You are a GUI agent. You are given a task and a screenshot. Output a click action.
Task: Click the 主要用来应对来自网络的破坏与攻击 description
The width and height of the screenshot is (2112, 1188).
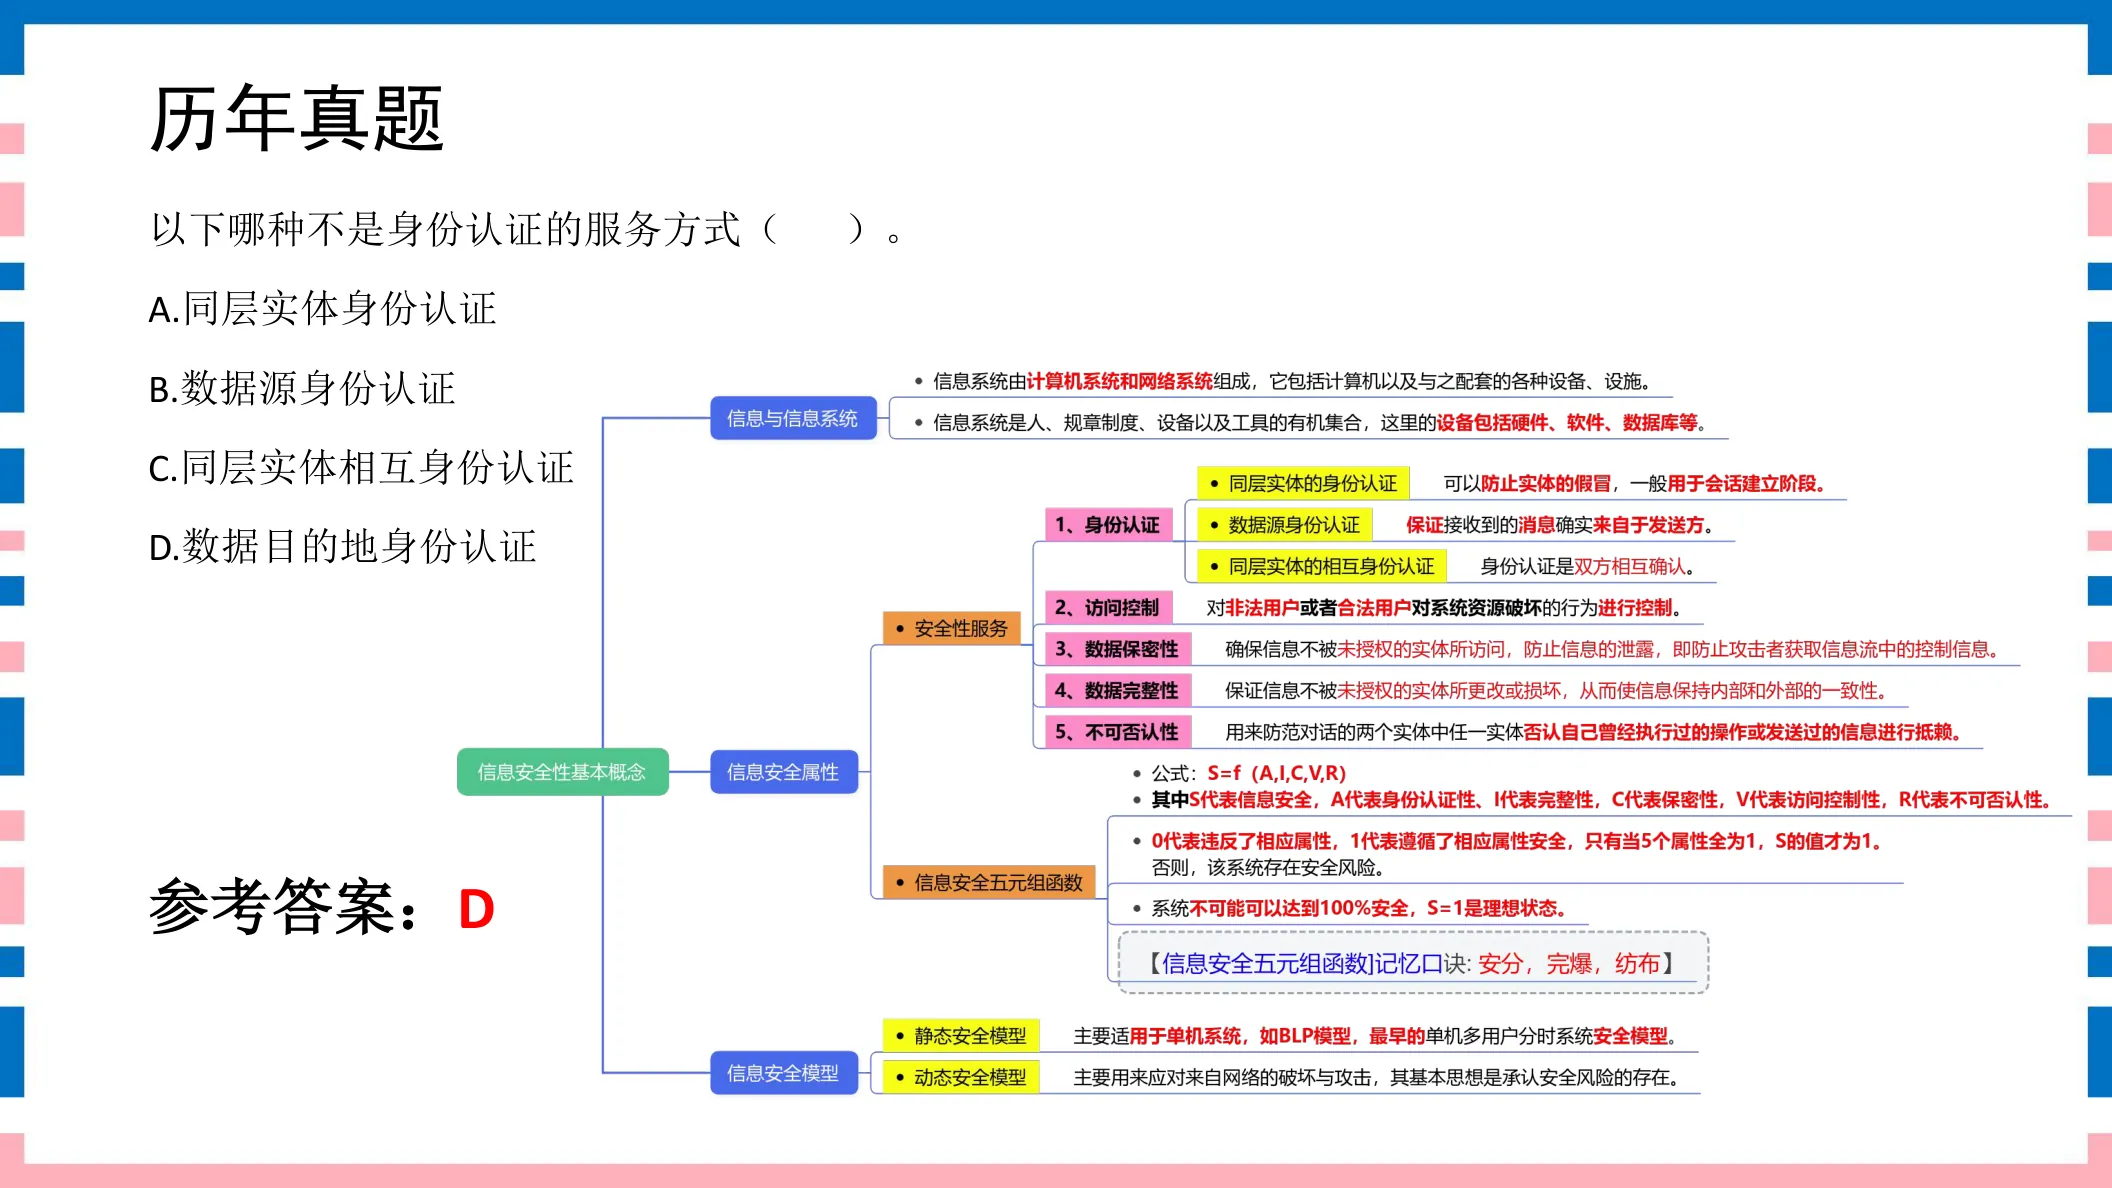(1376, 1077)
